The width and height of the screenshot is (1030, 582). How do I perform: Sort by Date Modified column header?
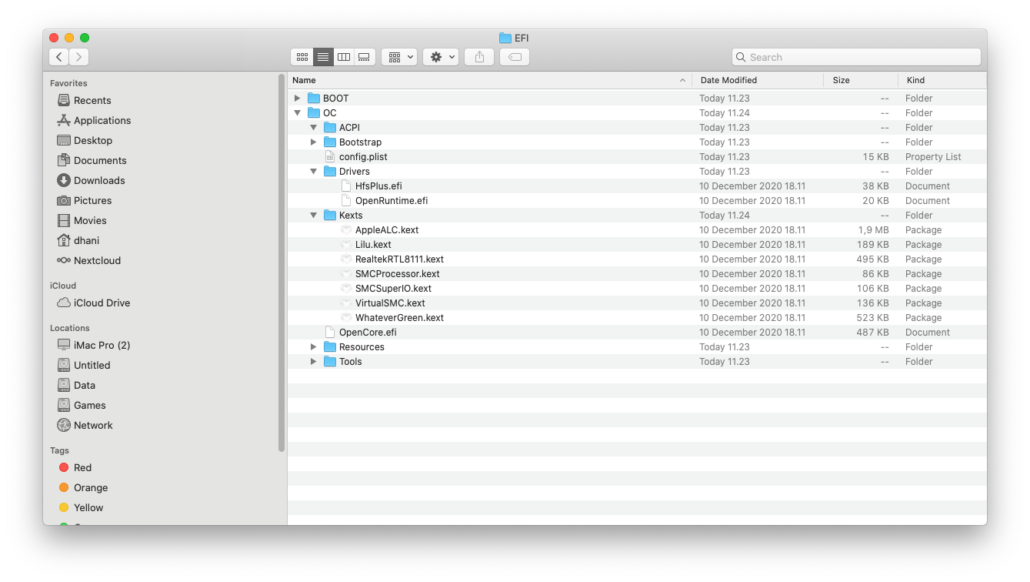tap(729, 80)
